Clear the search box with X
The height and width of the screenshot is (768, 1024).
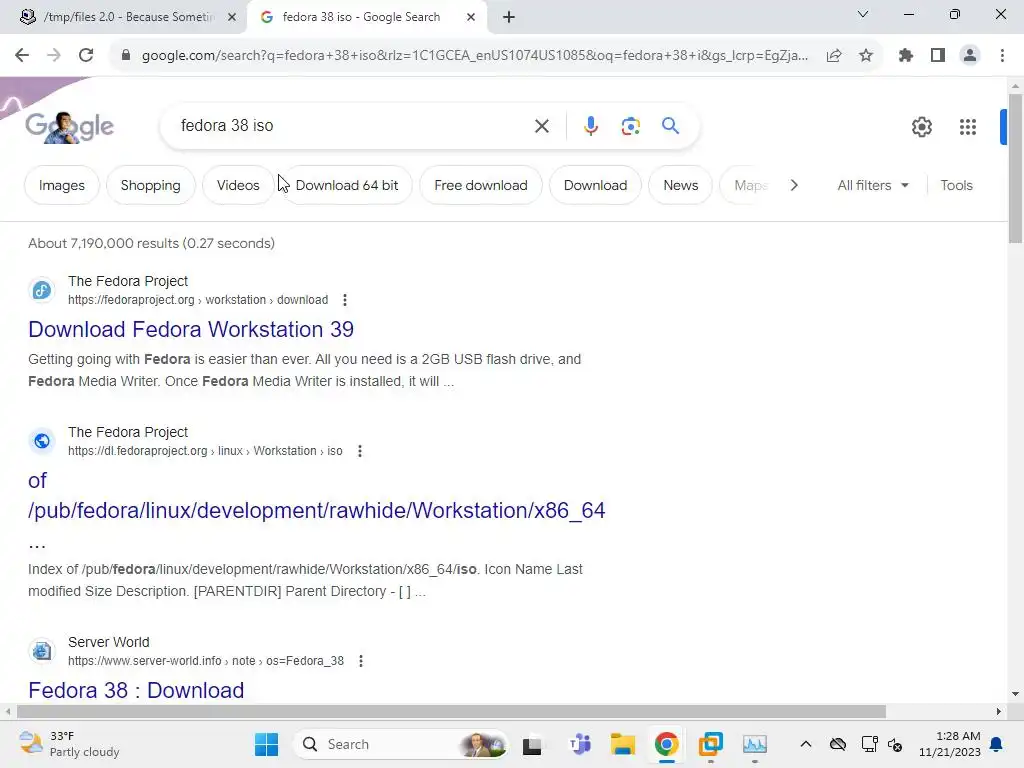[x=542, y=126]
